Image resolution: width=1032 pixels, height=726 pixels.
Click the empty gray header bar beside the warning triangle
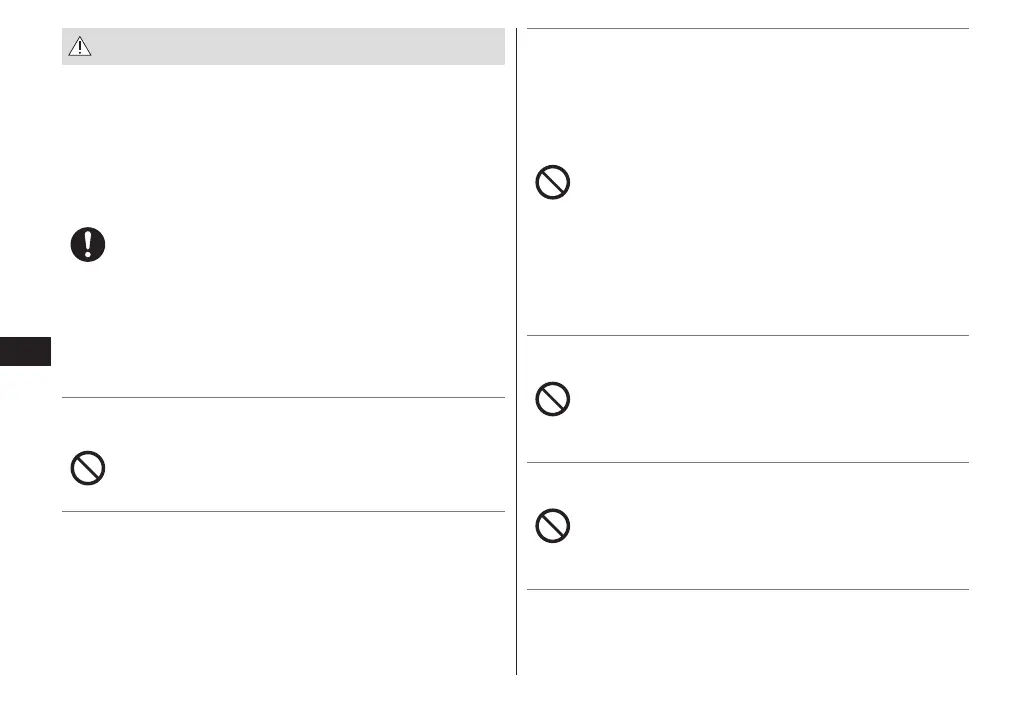click(x=300, y=47)
